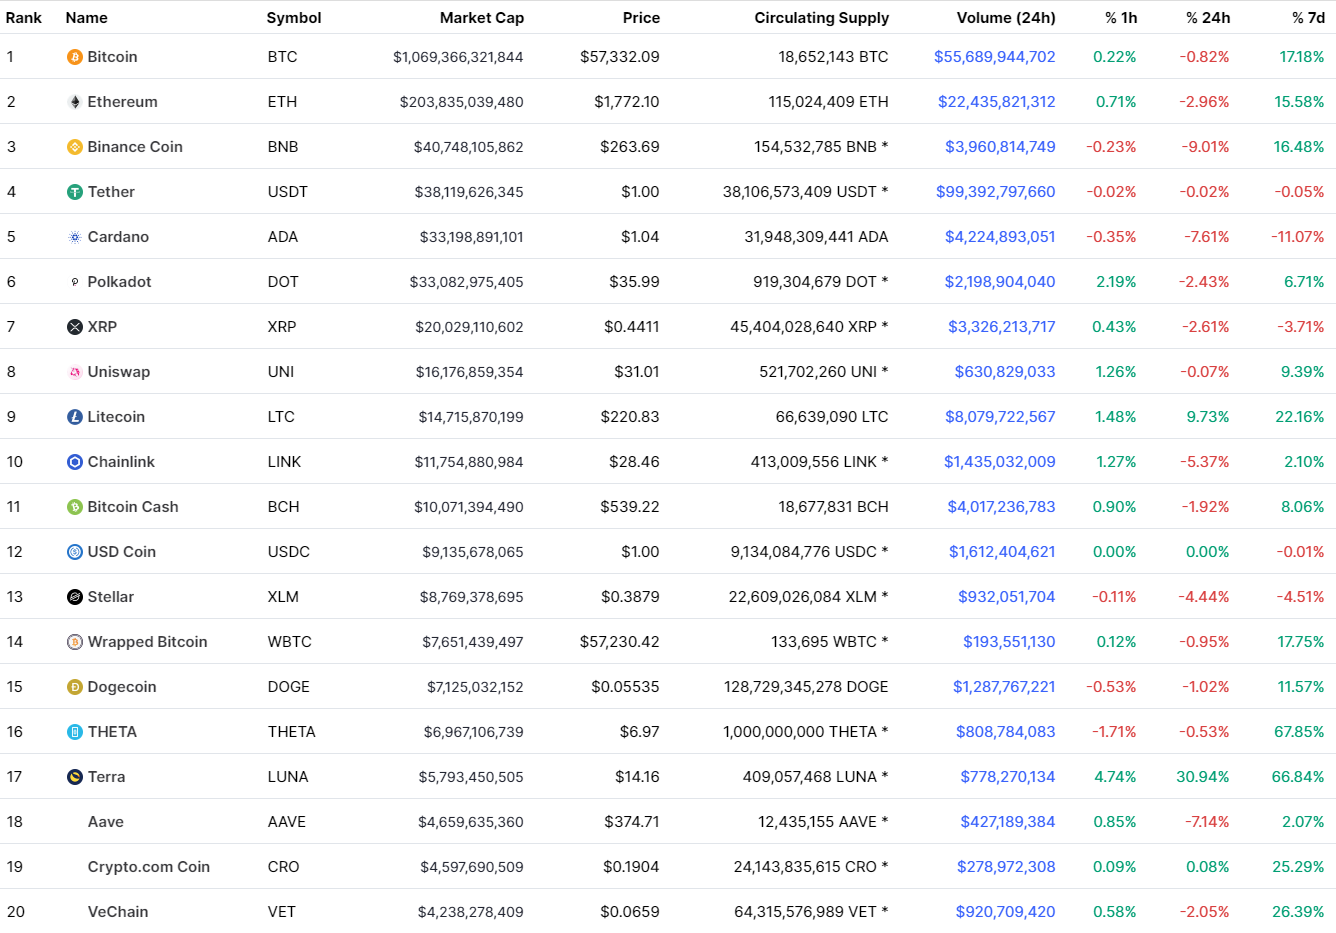Click the Stellar logo icon
Image resolution: width=1336 pixels, height=933 pixels.
pyautogui.click(x=75, y=597)
